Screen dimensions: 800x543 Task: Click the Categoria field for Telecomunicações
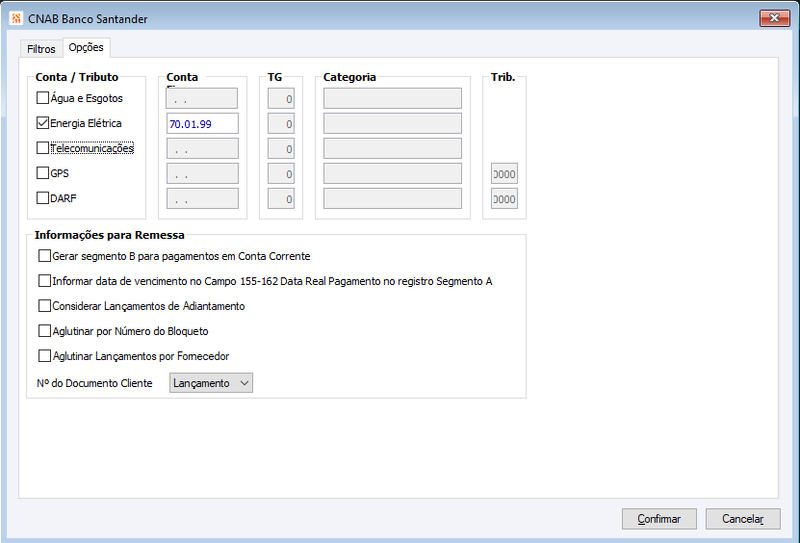392,149
